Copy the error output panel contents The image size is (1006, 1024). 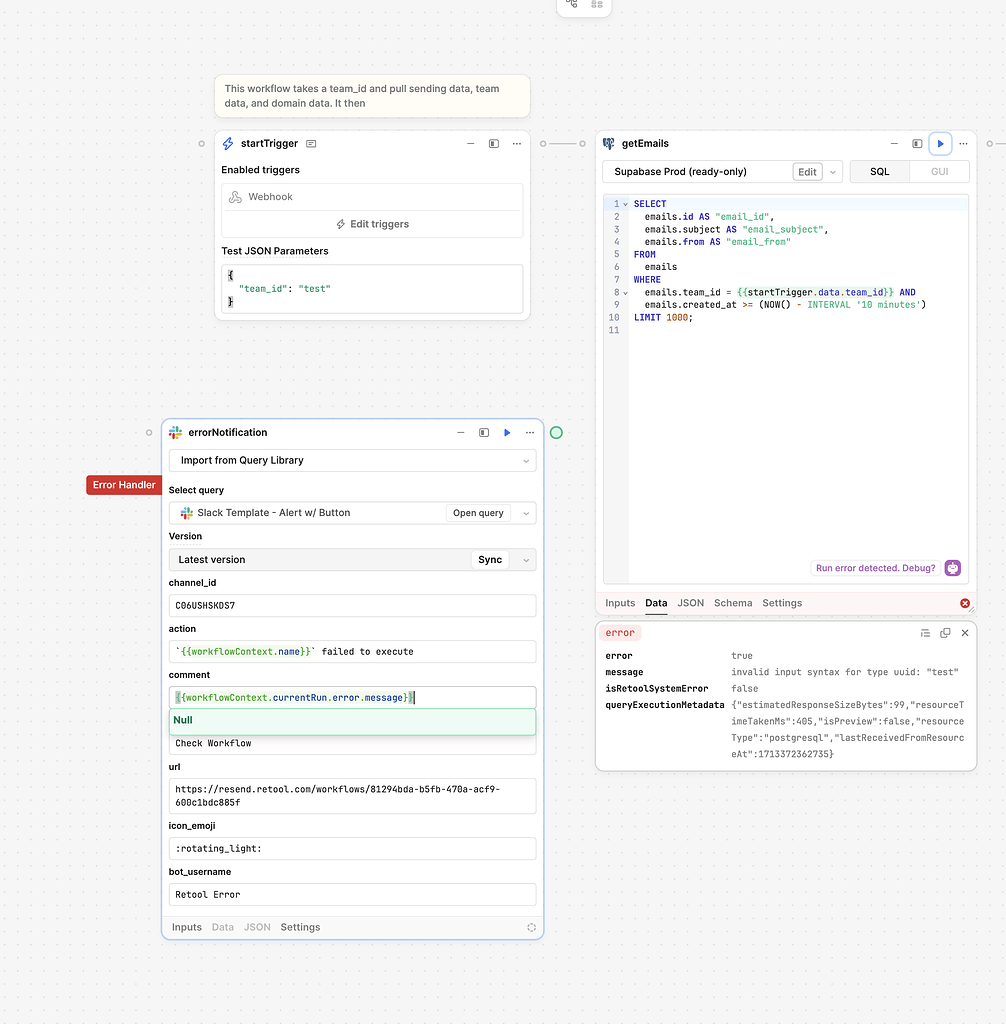(x=945, y=632)
